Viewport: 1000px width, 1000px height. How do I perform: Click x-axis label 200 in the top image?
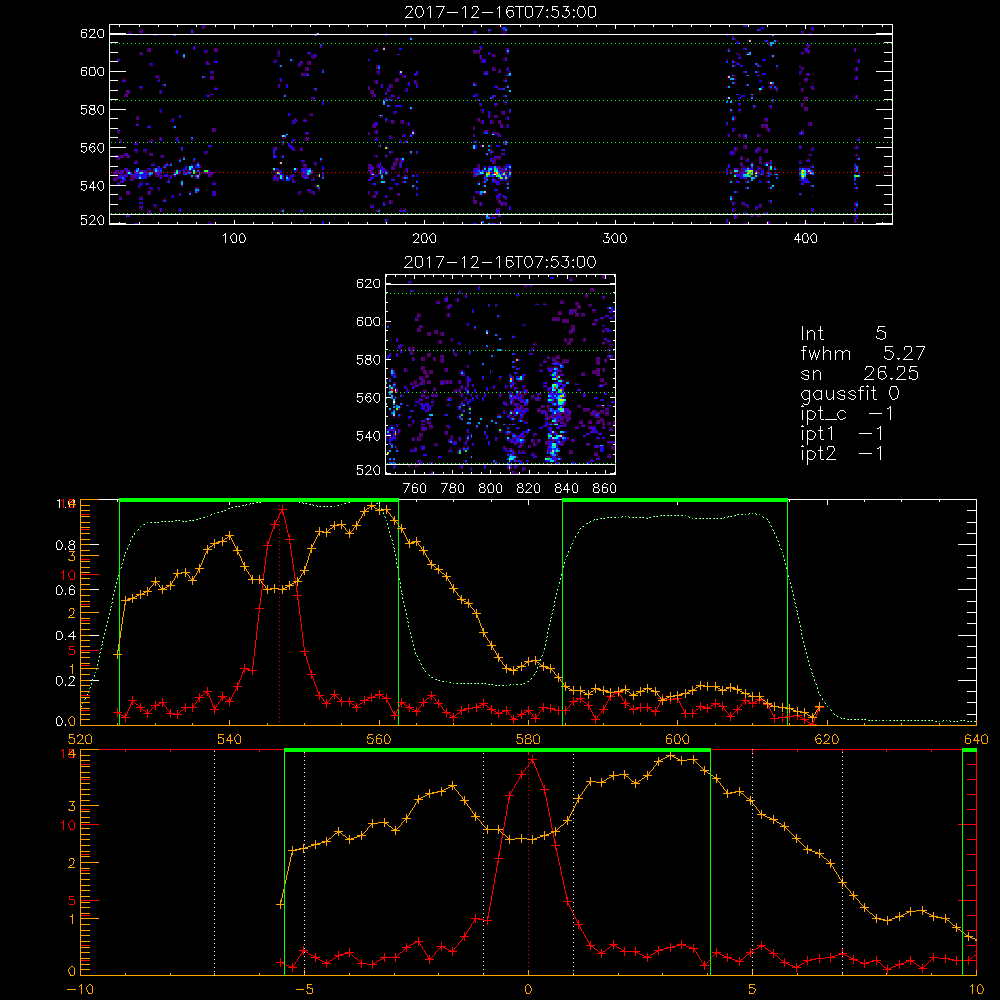tap(424, 239)
